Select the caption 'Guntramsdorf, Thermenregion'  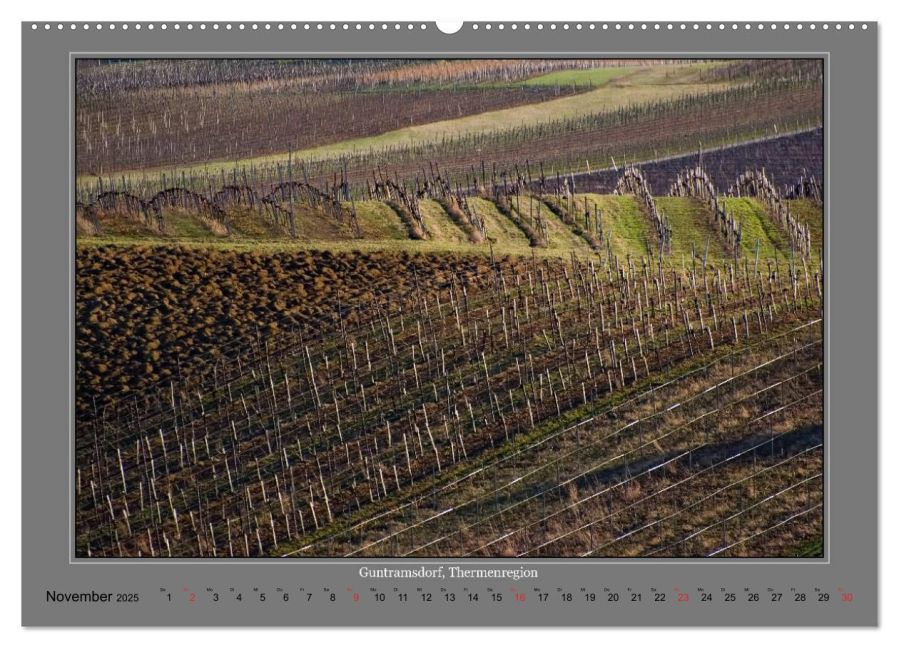(448, 572)
